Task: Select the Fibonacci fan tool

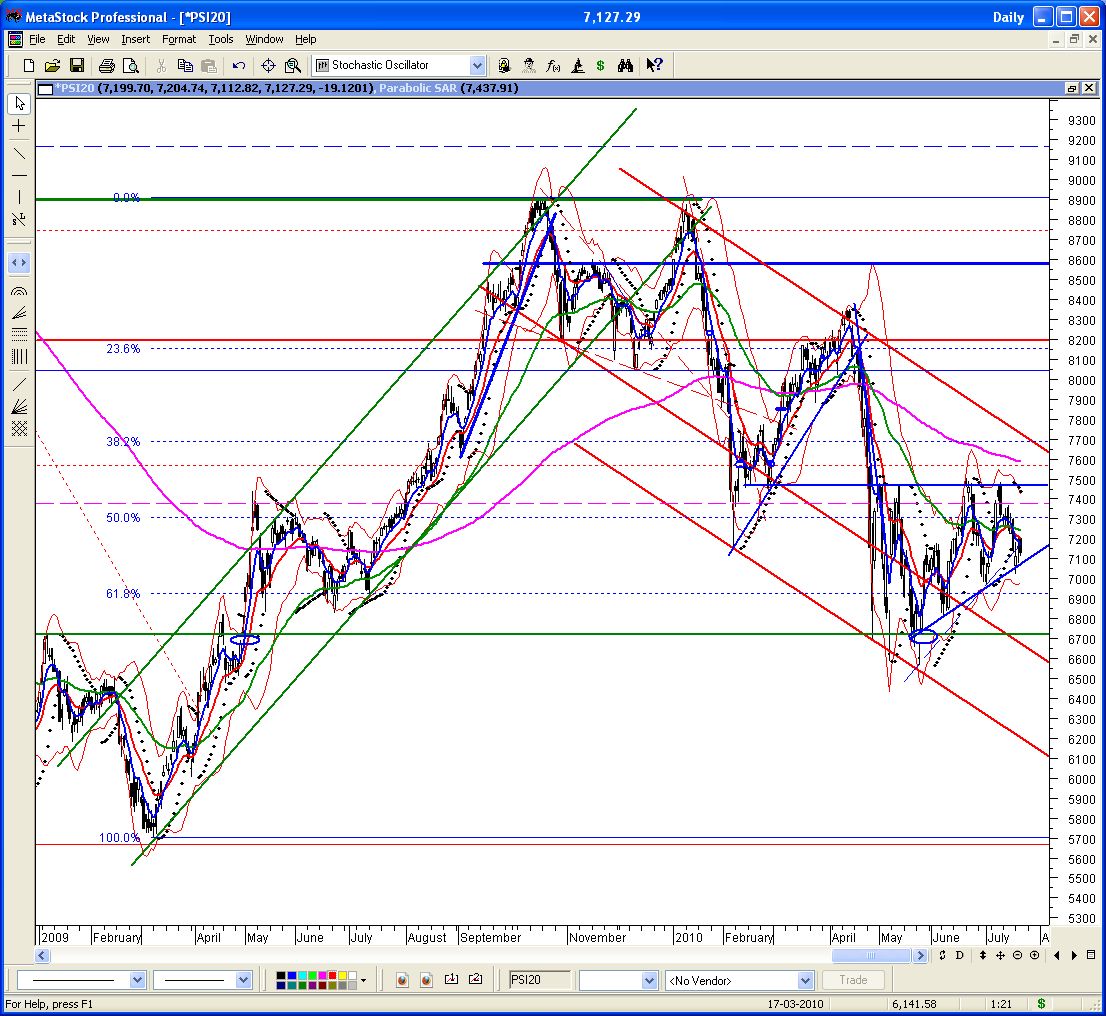Action: click(x=19, y=313)
